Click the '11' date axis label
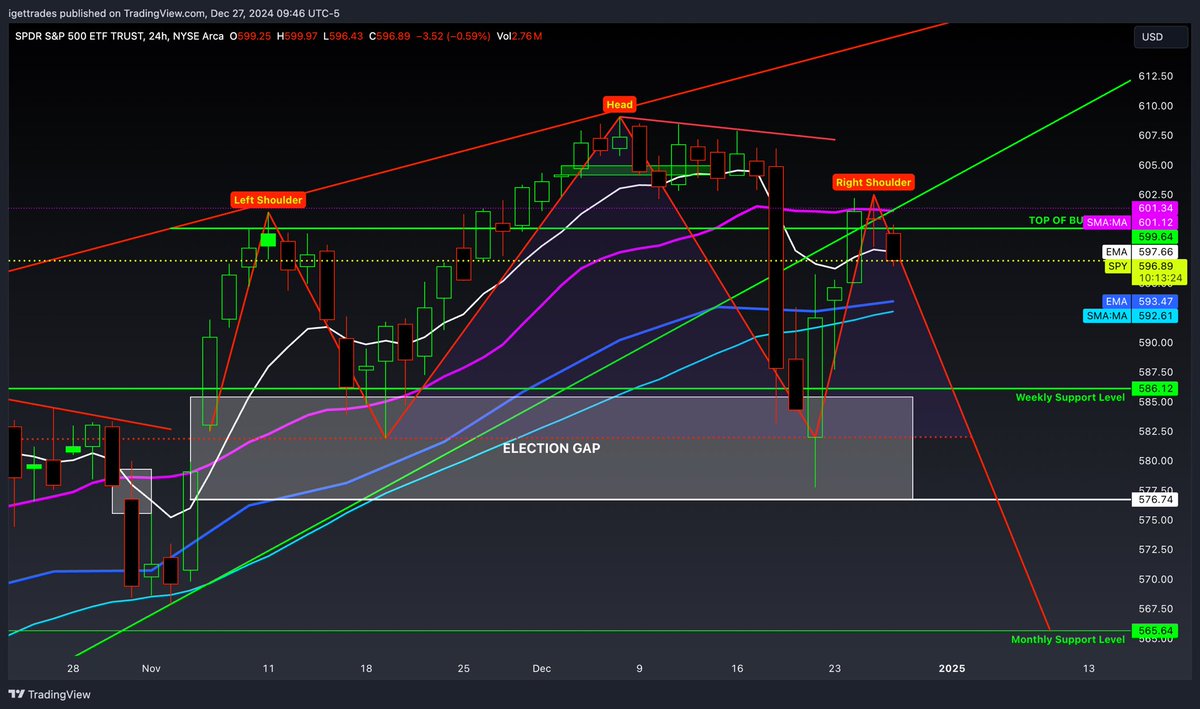Viewport: 1200px width, 709px height. (268, 667)
